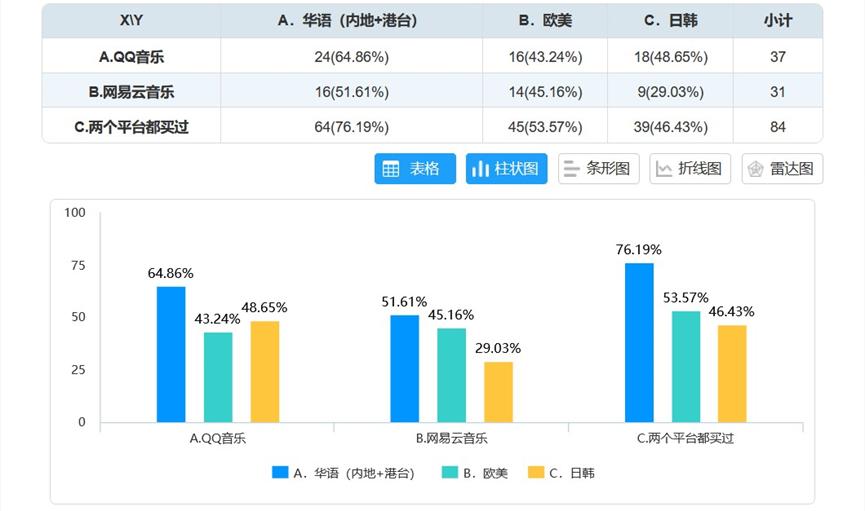865x511 pixels.
Task: Click column header B. 欧美 in table
Action: pyautogui.click(x=545, y=20)
